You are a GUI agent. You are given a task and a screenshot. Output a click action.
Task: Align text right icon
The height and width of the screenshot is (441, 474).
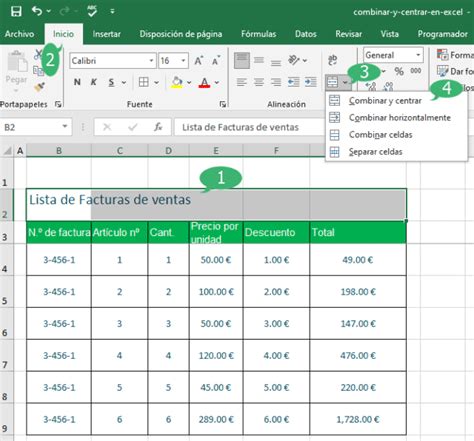[x=276, y=82]
